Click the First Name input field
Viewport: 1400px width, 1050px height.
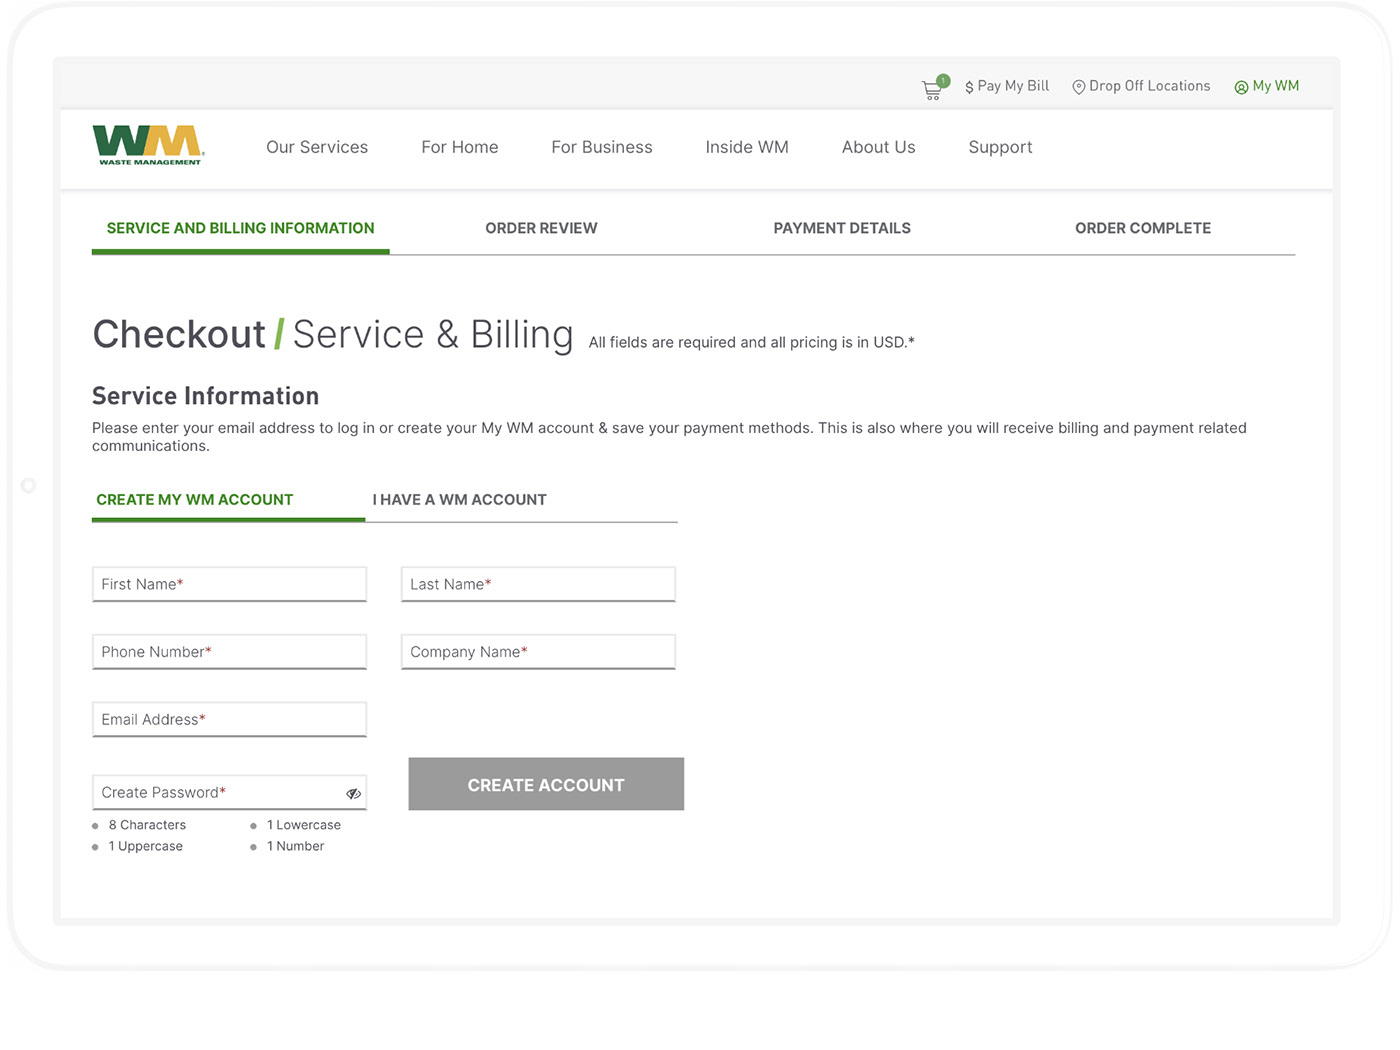[x=230, y=585]
